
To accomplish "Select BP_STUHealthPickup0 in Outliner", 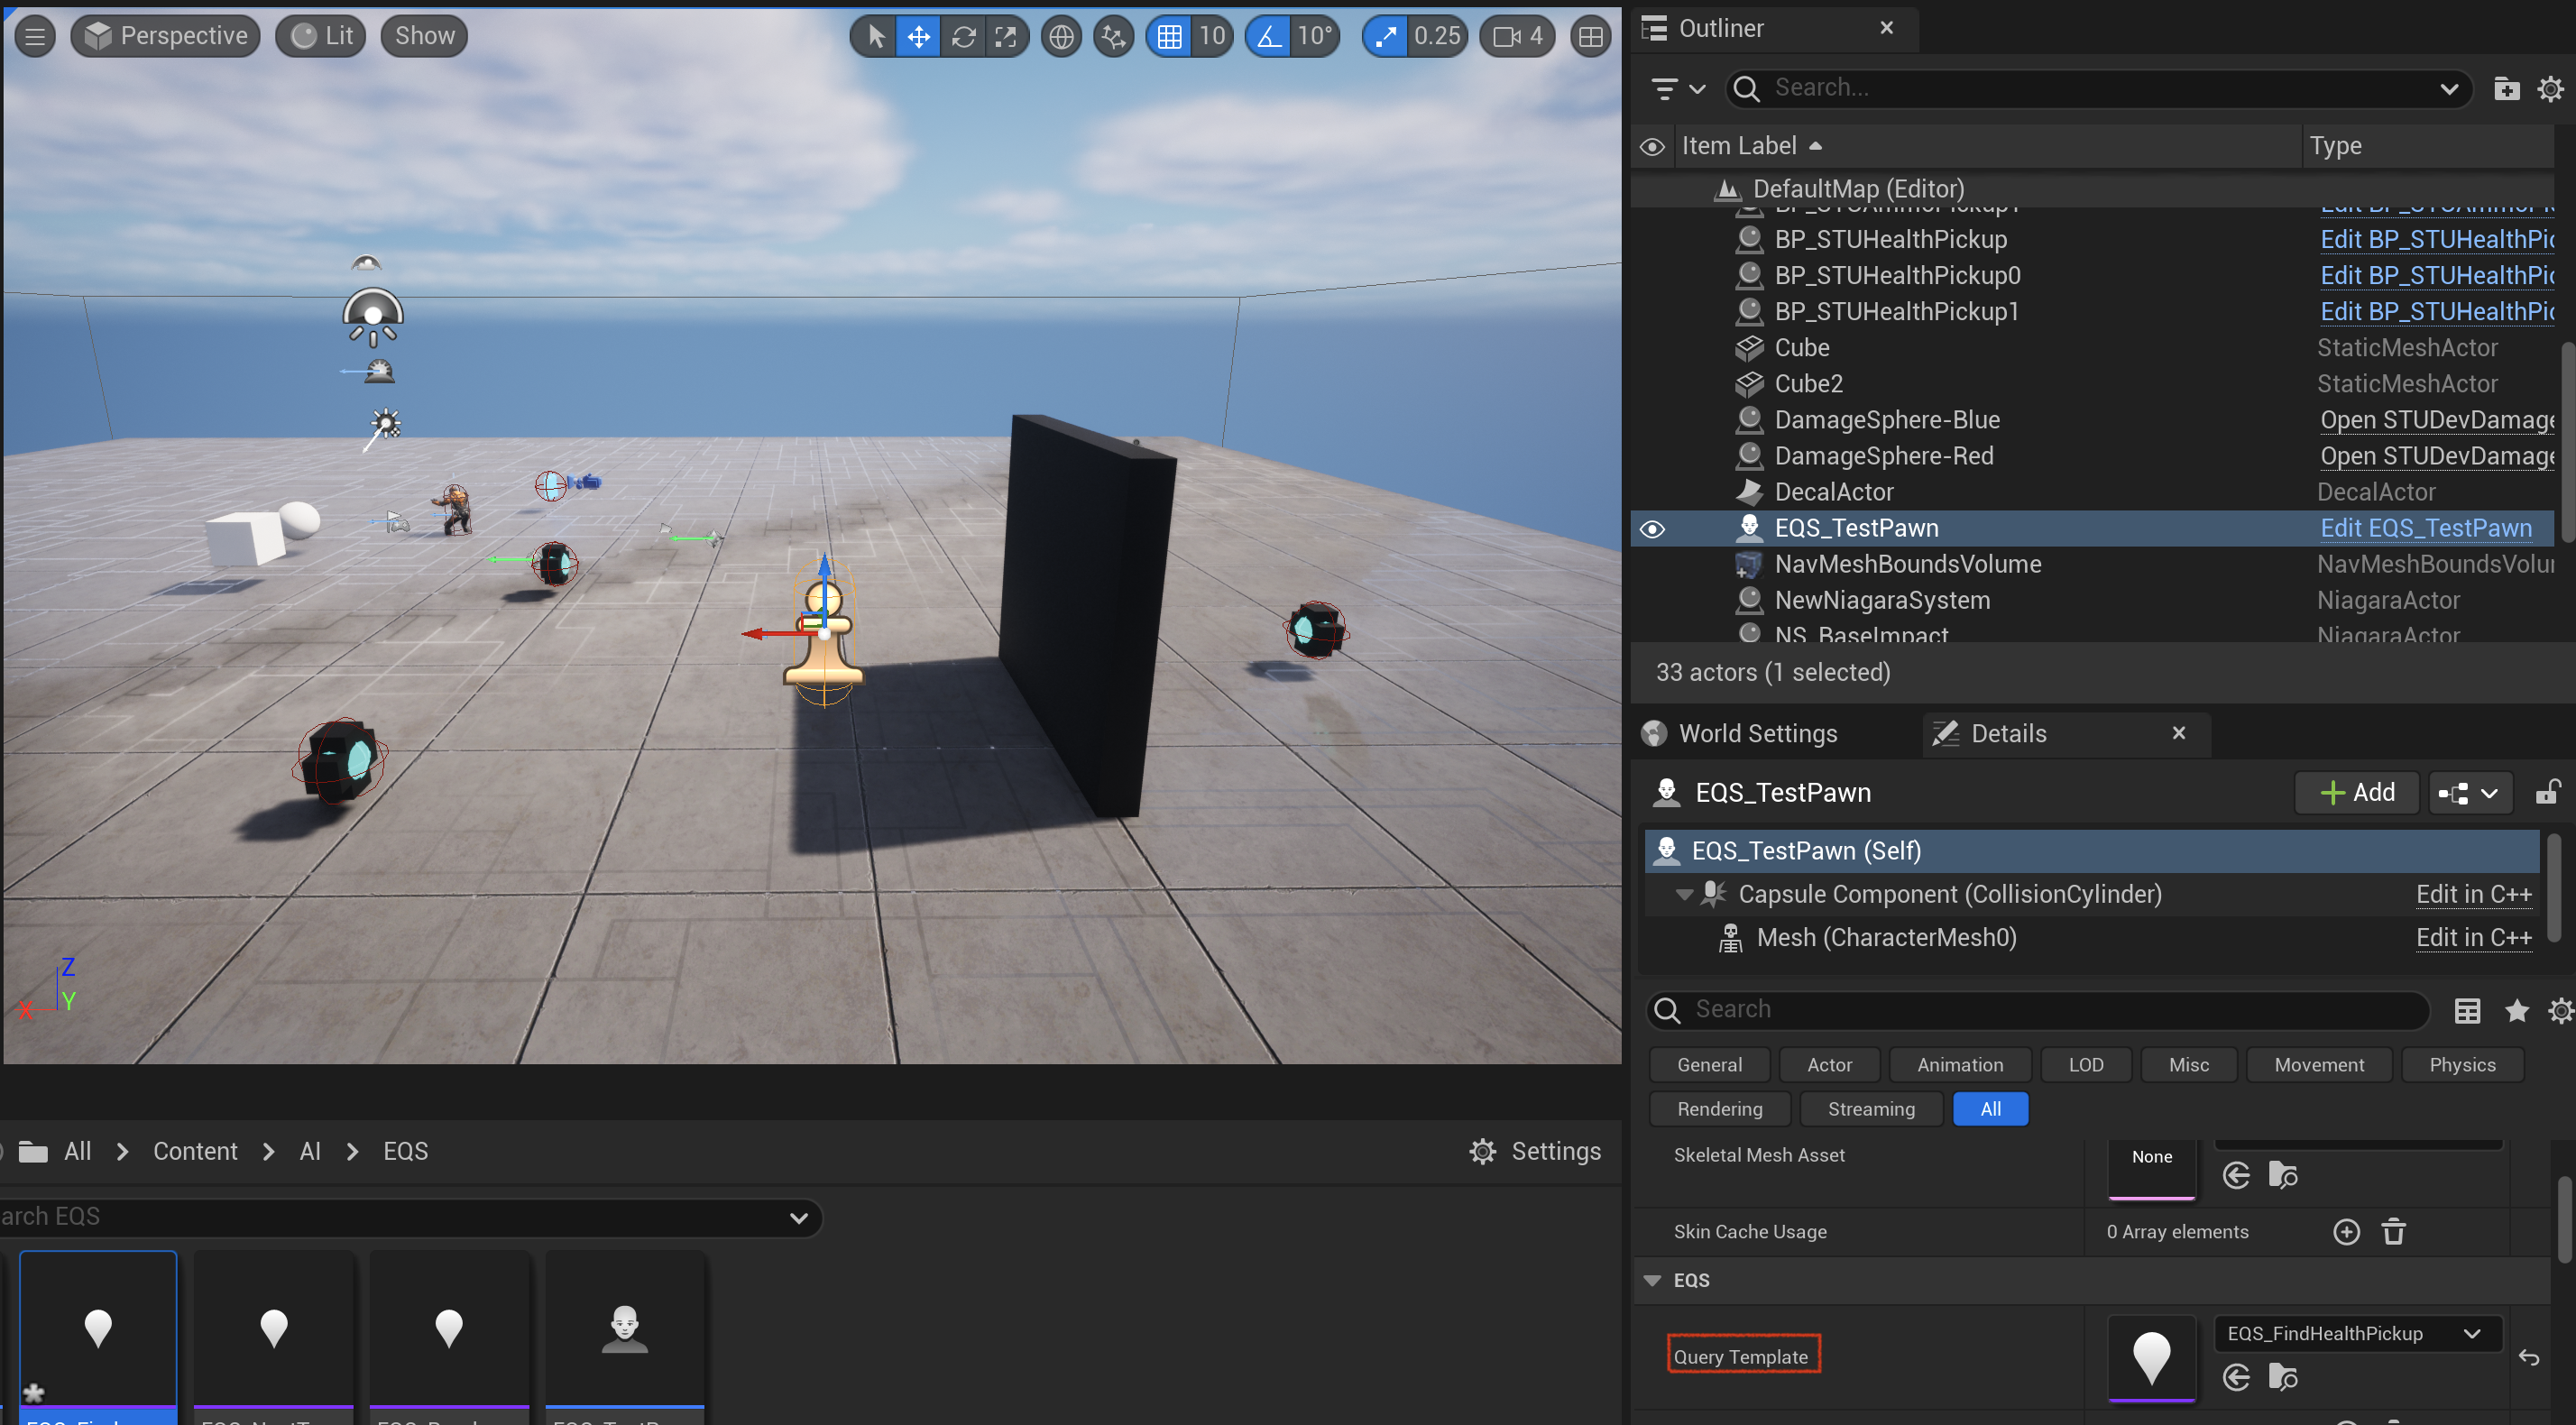I will [x=1897, y=275].
